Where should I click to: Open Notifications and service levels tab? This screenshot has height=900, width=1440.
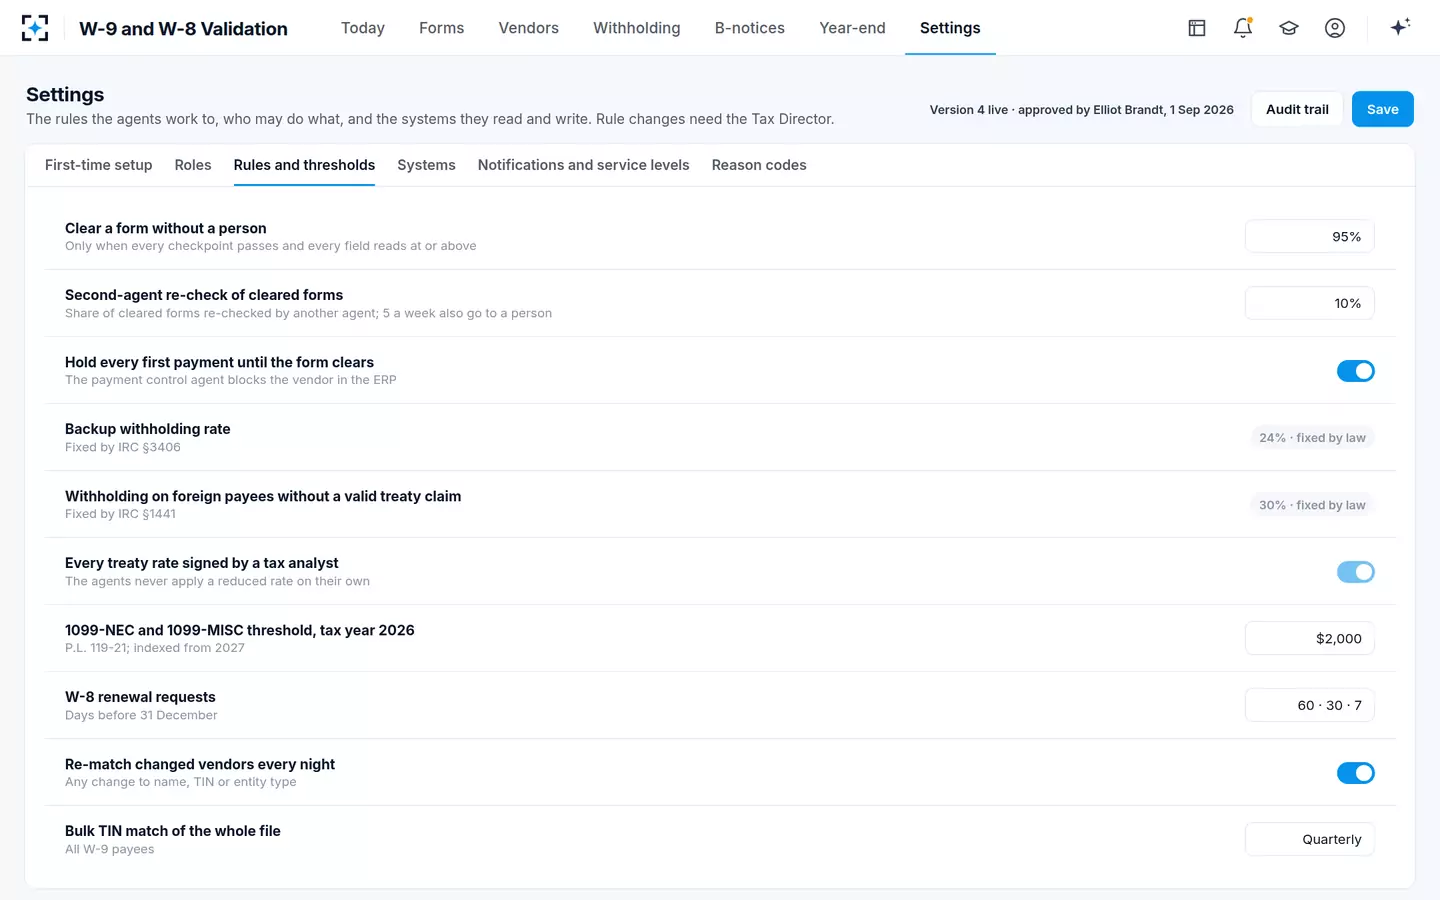pos(584,165)
